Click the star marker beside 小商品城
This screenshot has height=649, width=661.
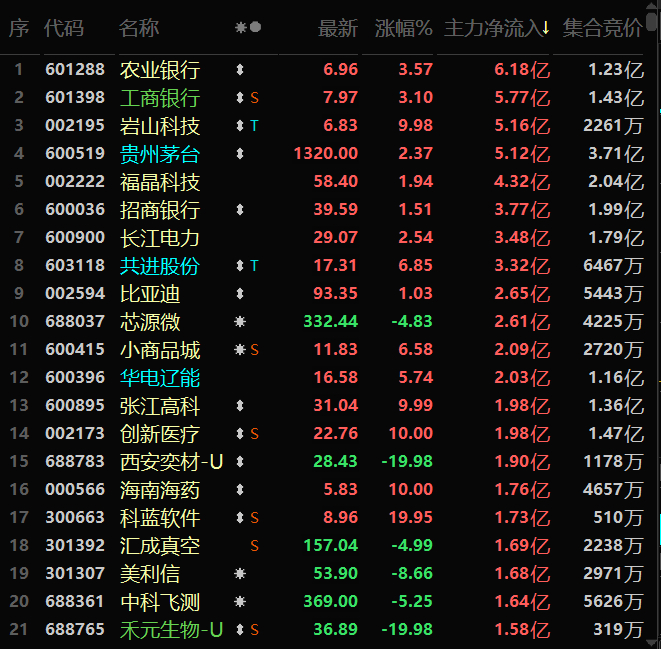(x=240, y=349)
